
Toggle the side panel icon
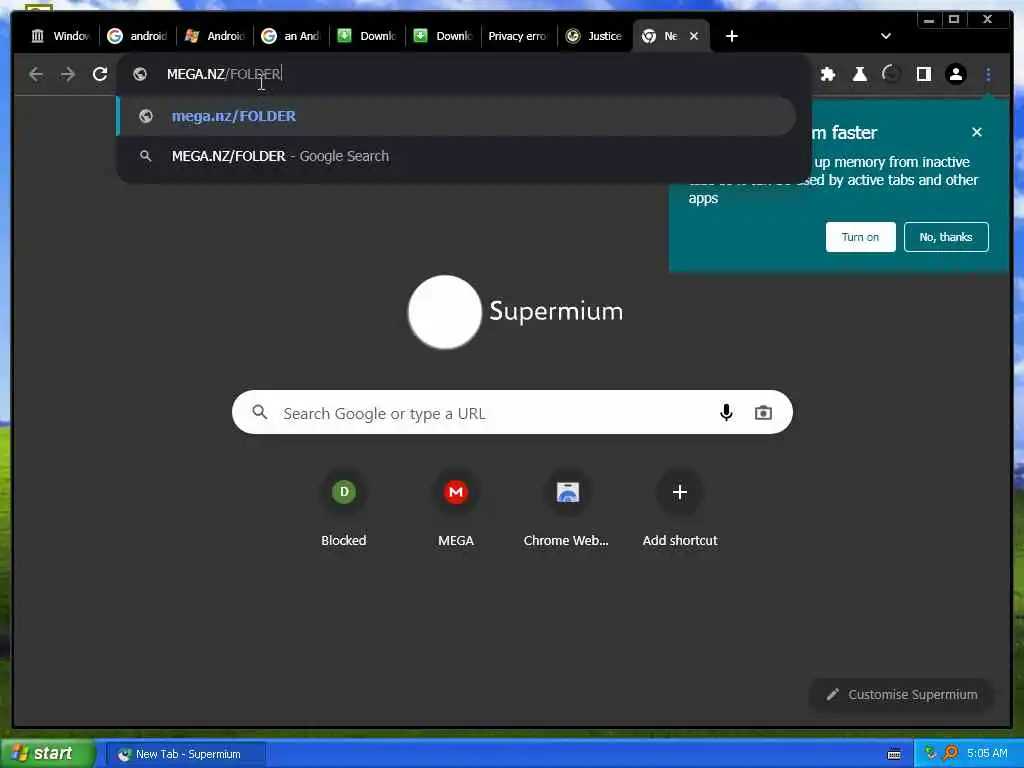(923, 74)
